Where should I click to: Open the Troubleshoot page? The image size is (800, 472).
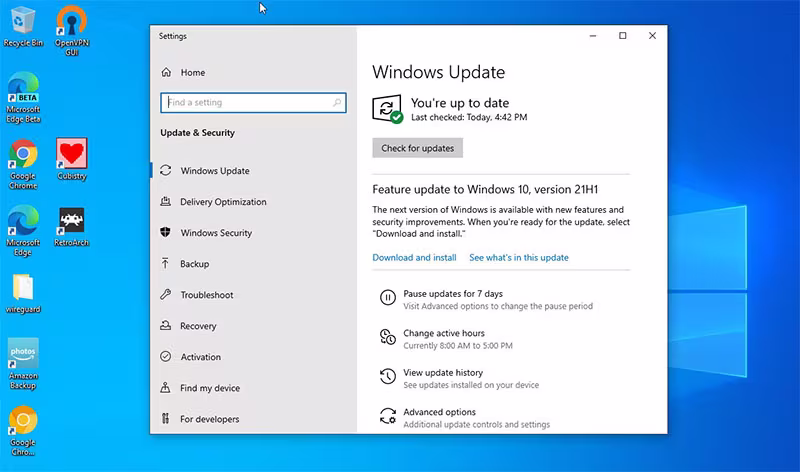pos(207,295)
